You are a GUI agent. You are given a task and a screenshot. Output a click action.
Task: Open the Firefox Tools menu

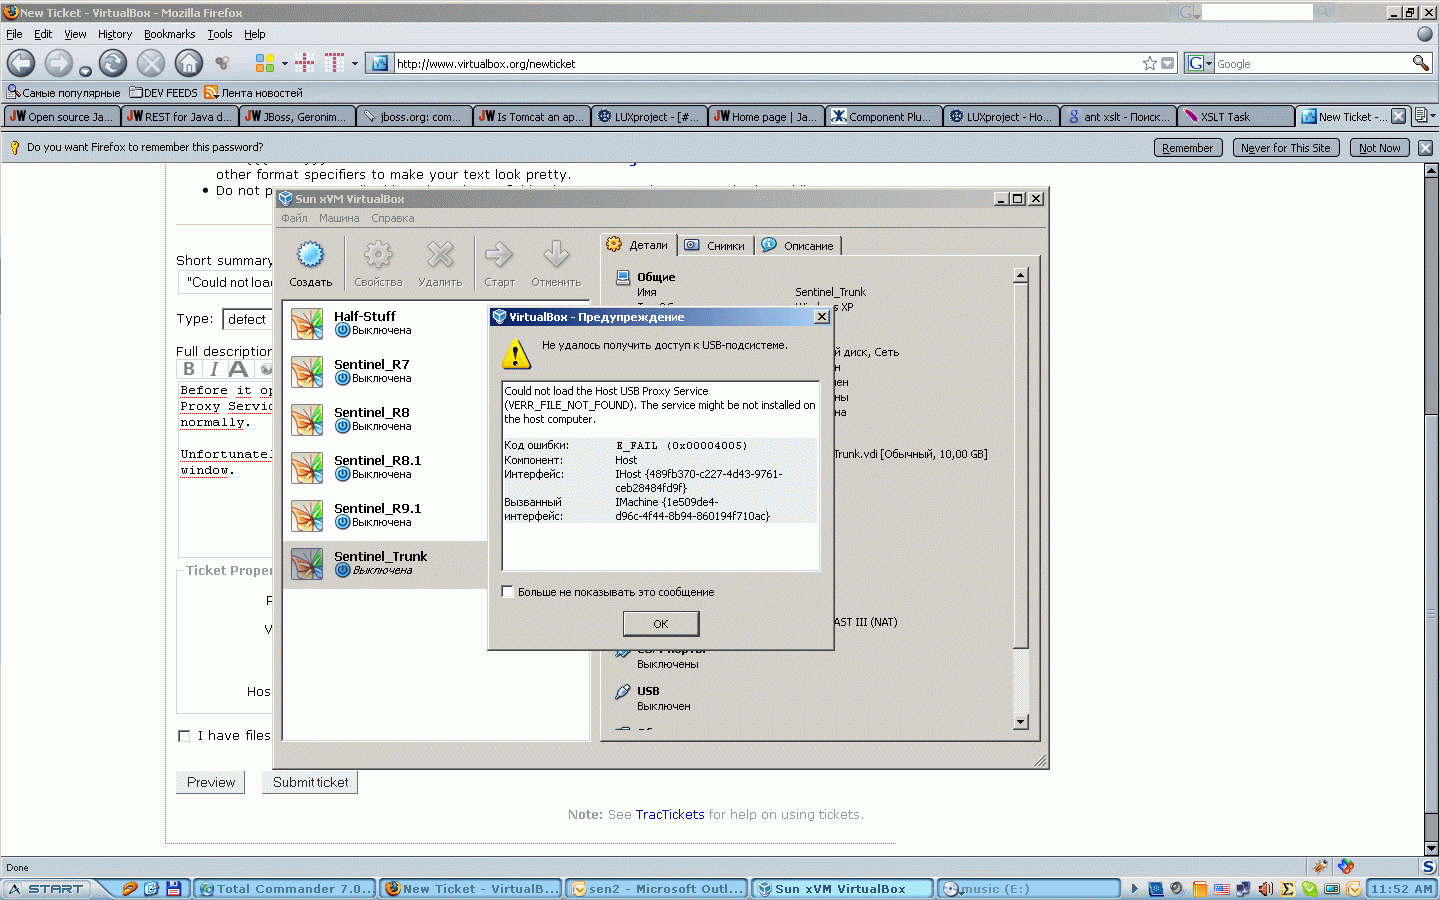coord(220,34)
